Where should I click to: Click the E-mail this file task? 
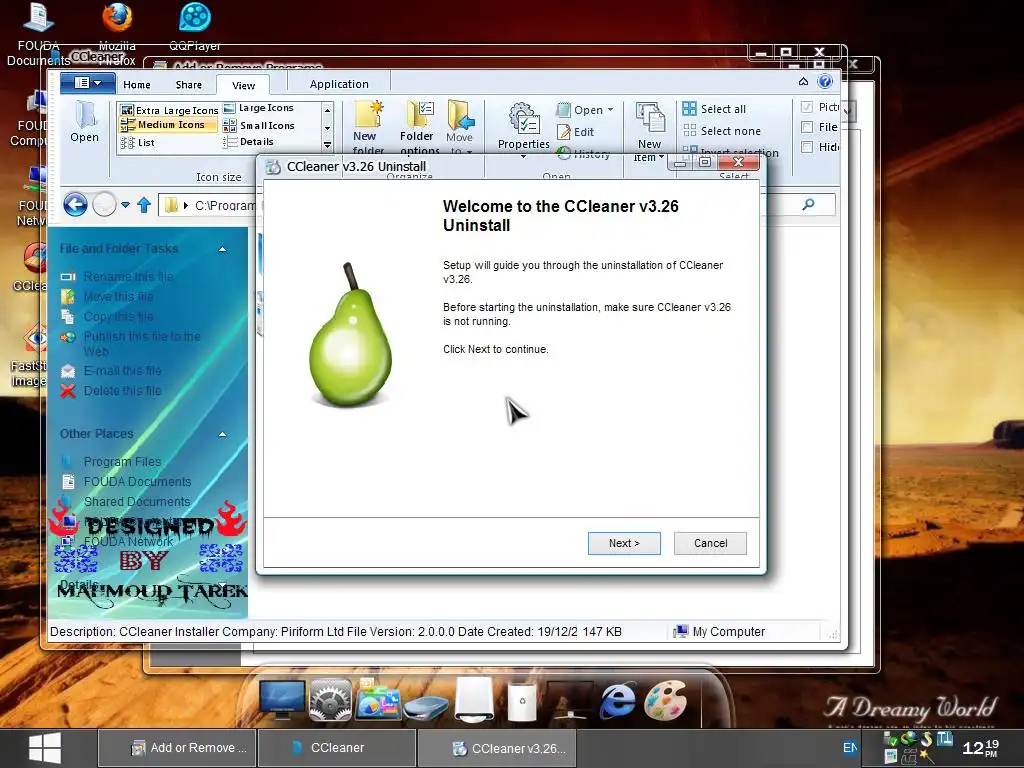(x=111, y=370)
